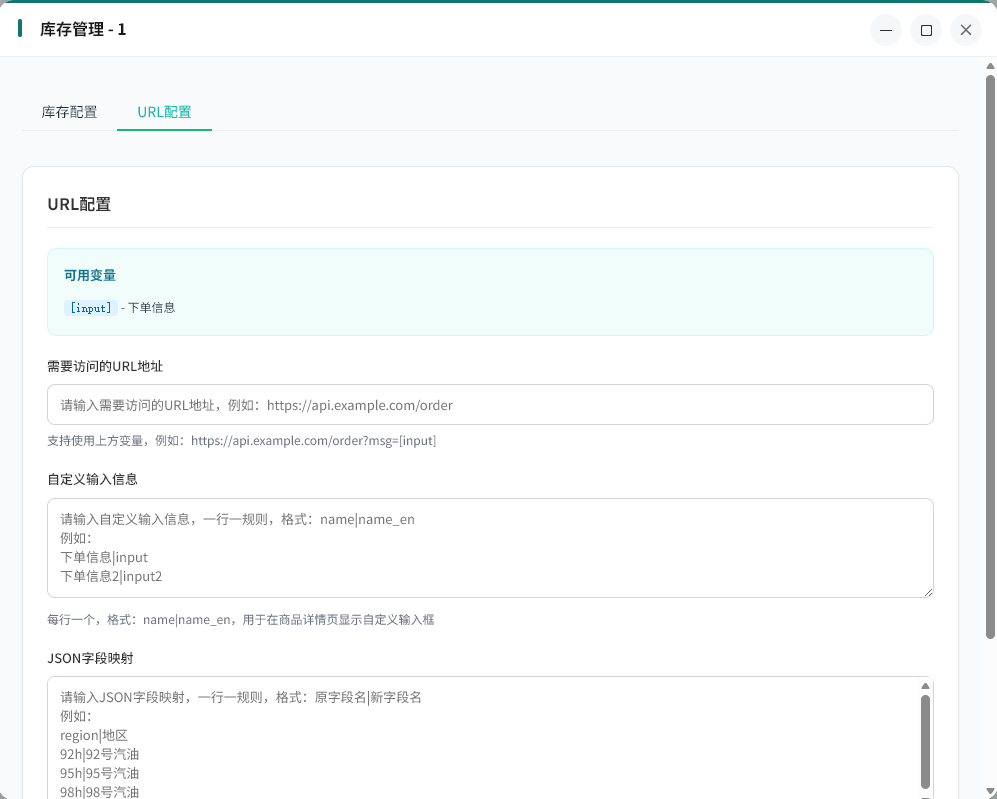Close the 库存管理 window
Viewport: 997px width, 799px height.
tap(965, 30)
